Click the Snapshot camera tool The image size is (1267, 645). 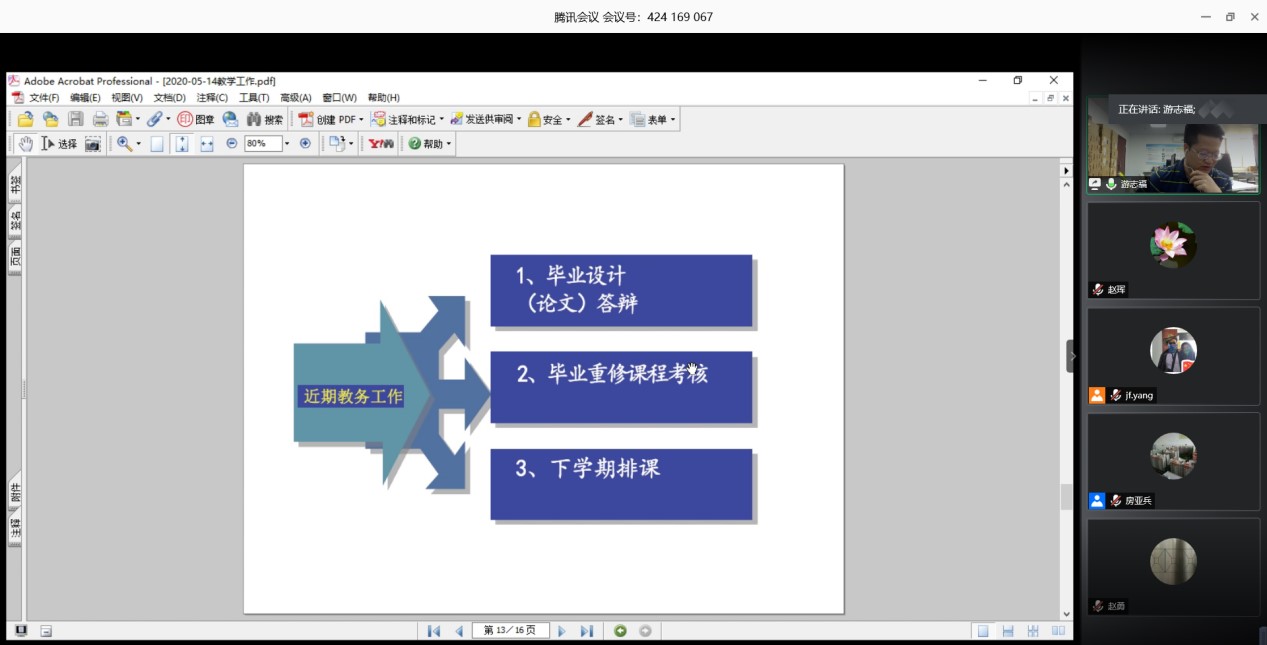93,144
